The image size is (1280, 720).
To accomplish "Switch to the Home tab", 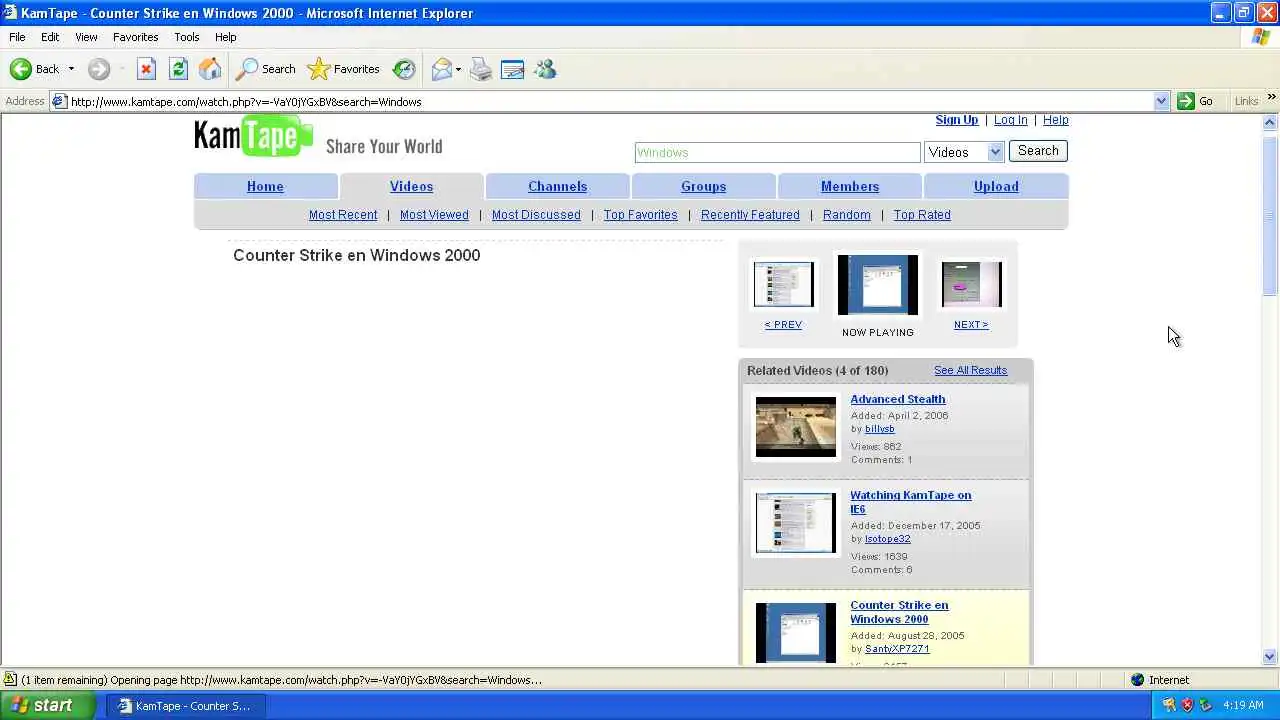I will point(265,186).
